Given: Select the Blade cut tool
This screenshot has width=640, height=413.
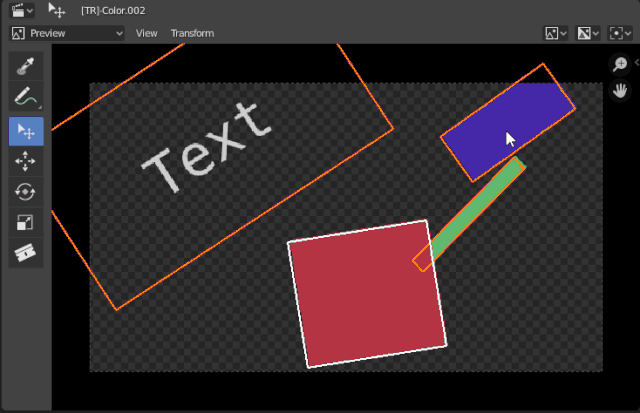Looking at the screenshot, I should (26, 253).
